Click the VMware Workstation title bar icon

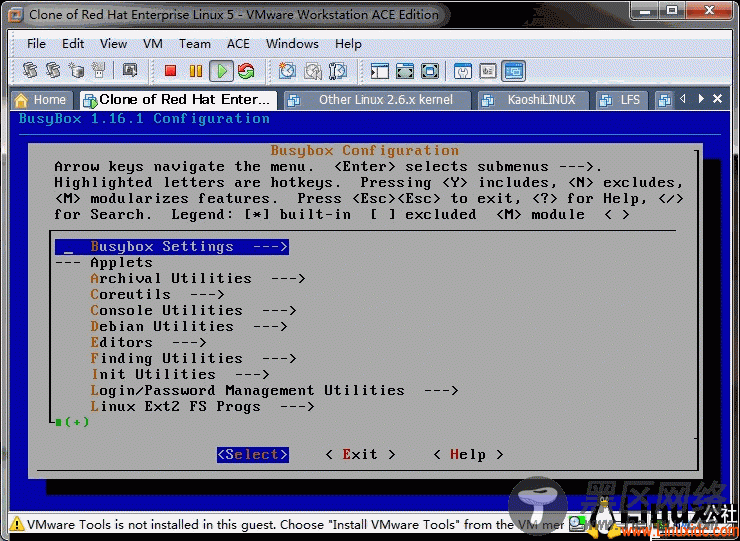(x=16, y=15)
